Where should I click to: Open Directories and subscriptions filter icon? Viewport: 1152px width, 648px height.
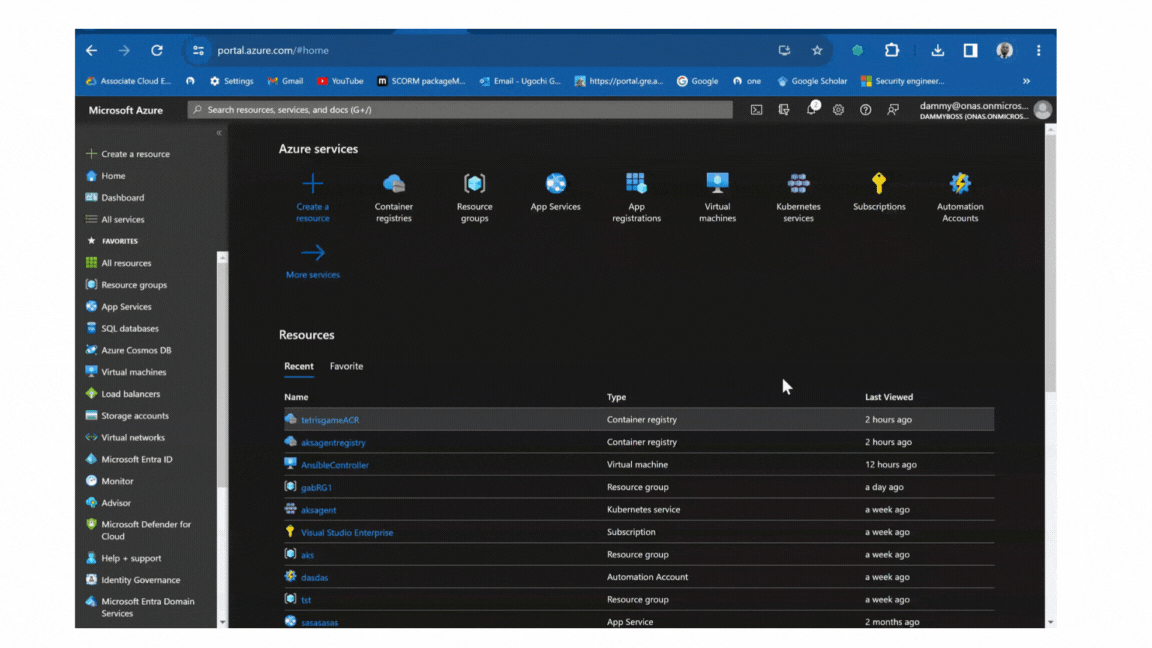[784, 109]
